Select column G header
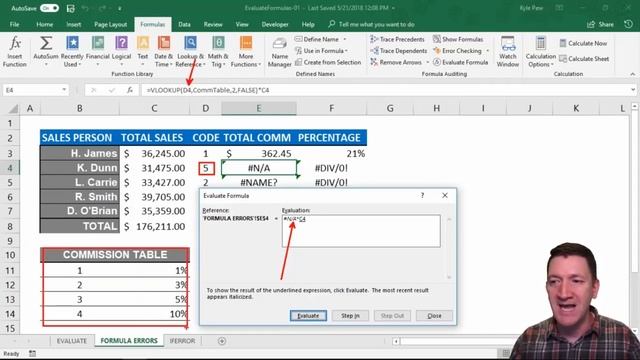The image size is (640, 360). (390, 108)
